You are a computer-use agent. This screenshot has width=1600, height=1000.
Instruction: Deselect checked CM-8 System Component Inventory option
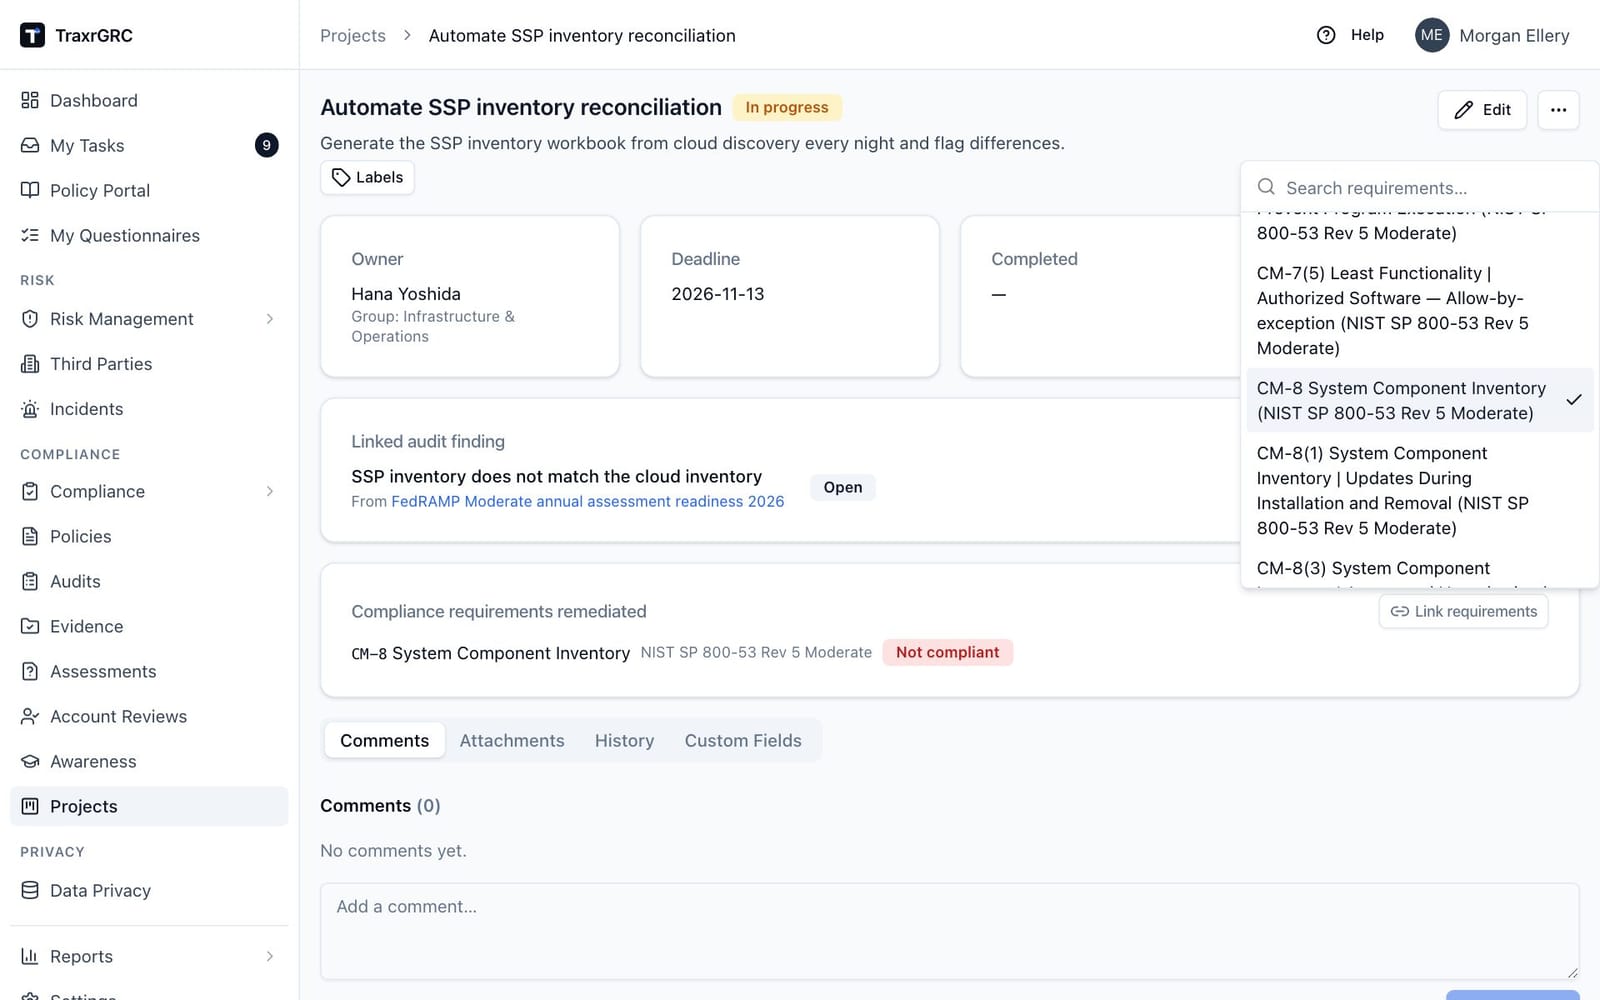(1419, 400)
